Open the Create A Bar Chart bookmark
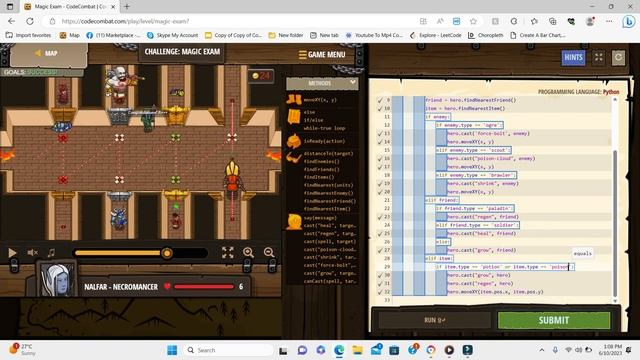 [x=538, y=35]
